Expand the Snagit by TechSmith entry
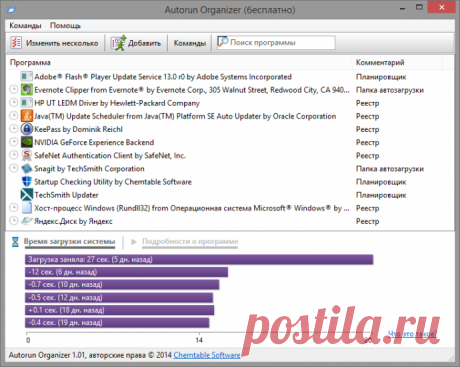The image size is (460, 367). pos(14,168)
